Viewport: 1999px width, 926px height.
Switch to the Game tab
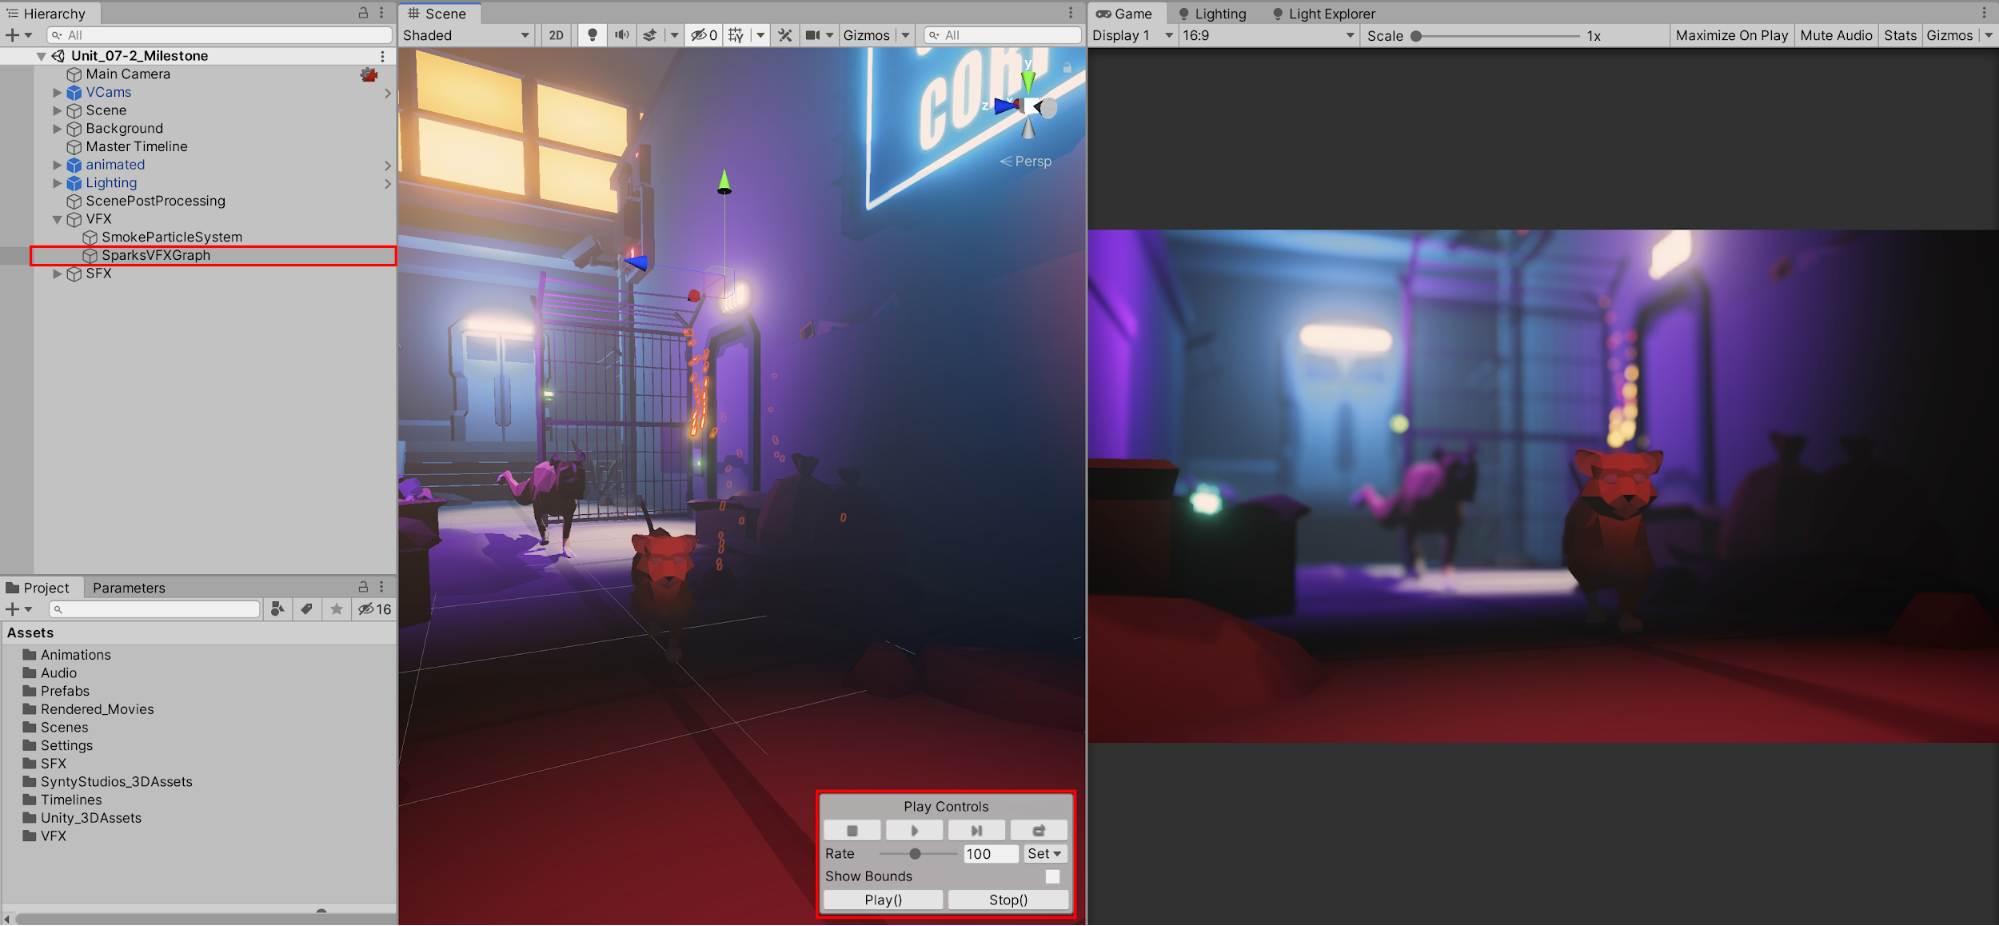[1125, 13]
